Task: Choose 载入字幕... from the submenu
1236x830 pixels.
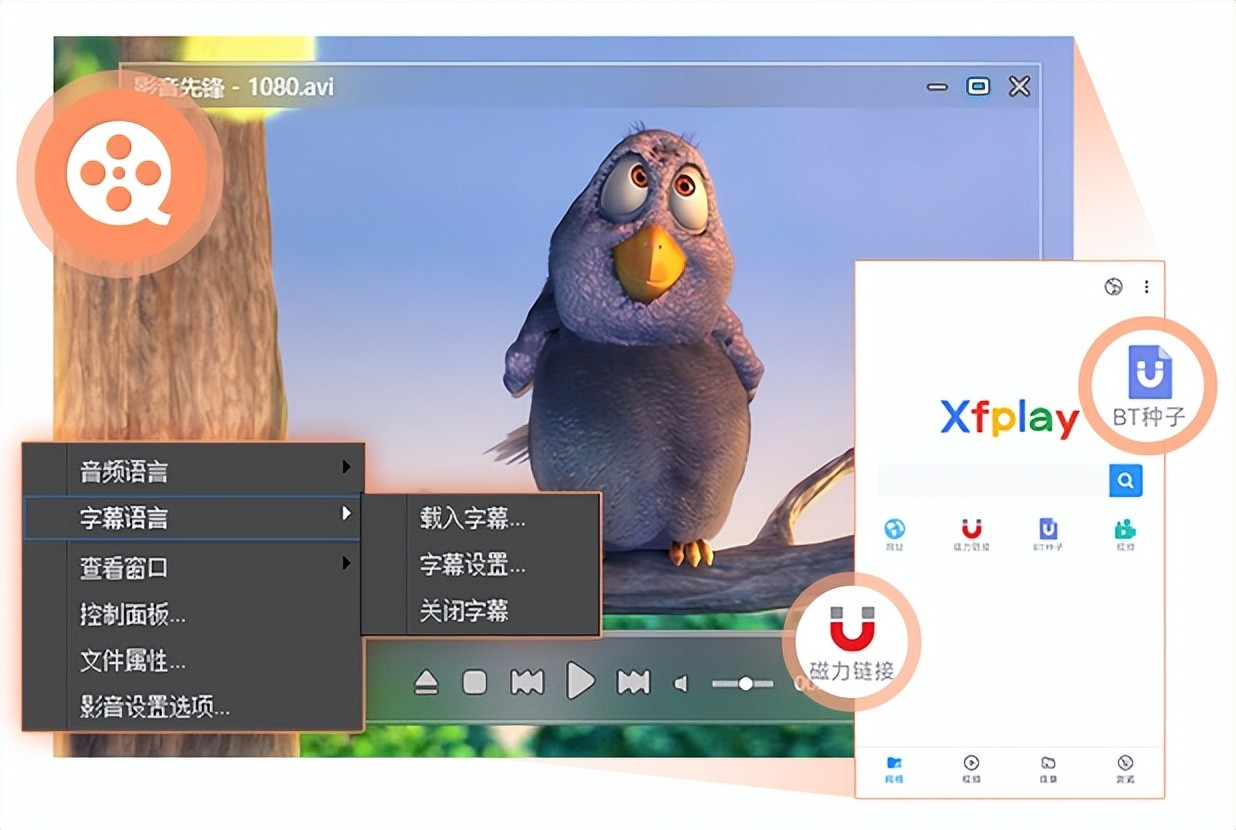Action: pos(472,518)
